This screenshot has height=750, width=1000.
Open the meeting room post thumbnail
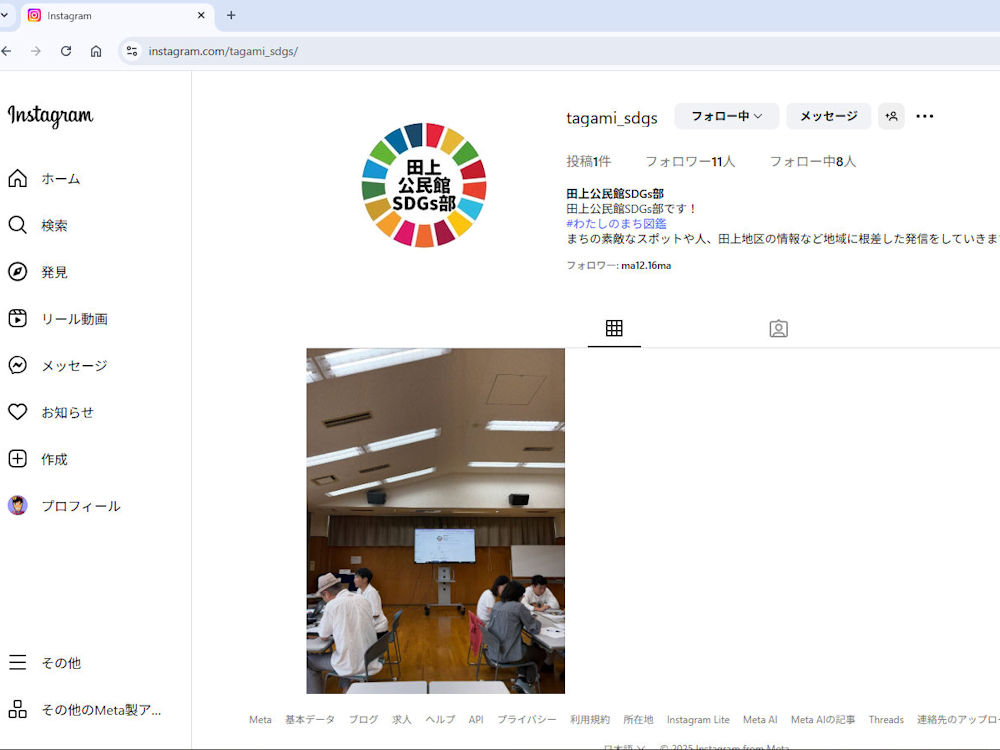click(435, 520)
